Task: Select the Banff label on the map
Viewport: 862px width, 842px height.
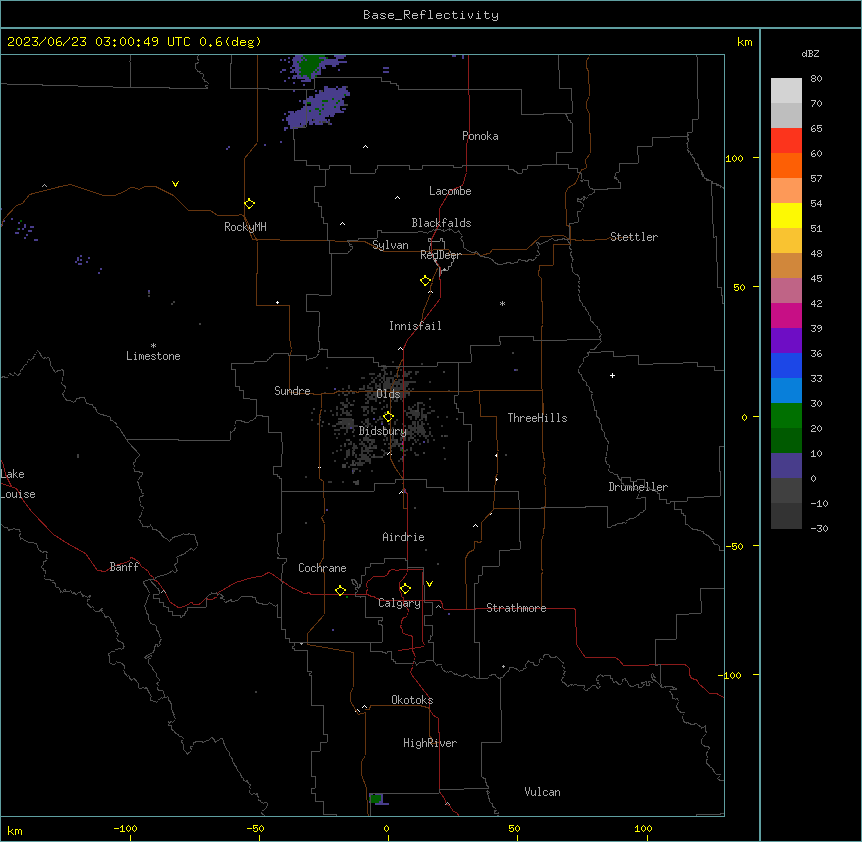Action: pos(124,567)
